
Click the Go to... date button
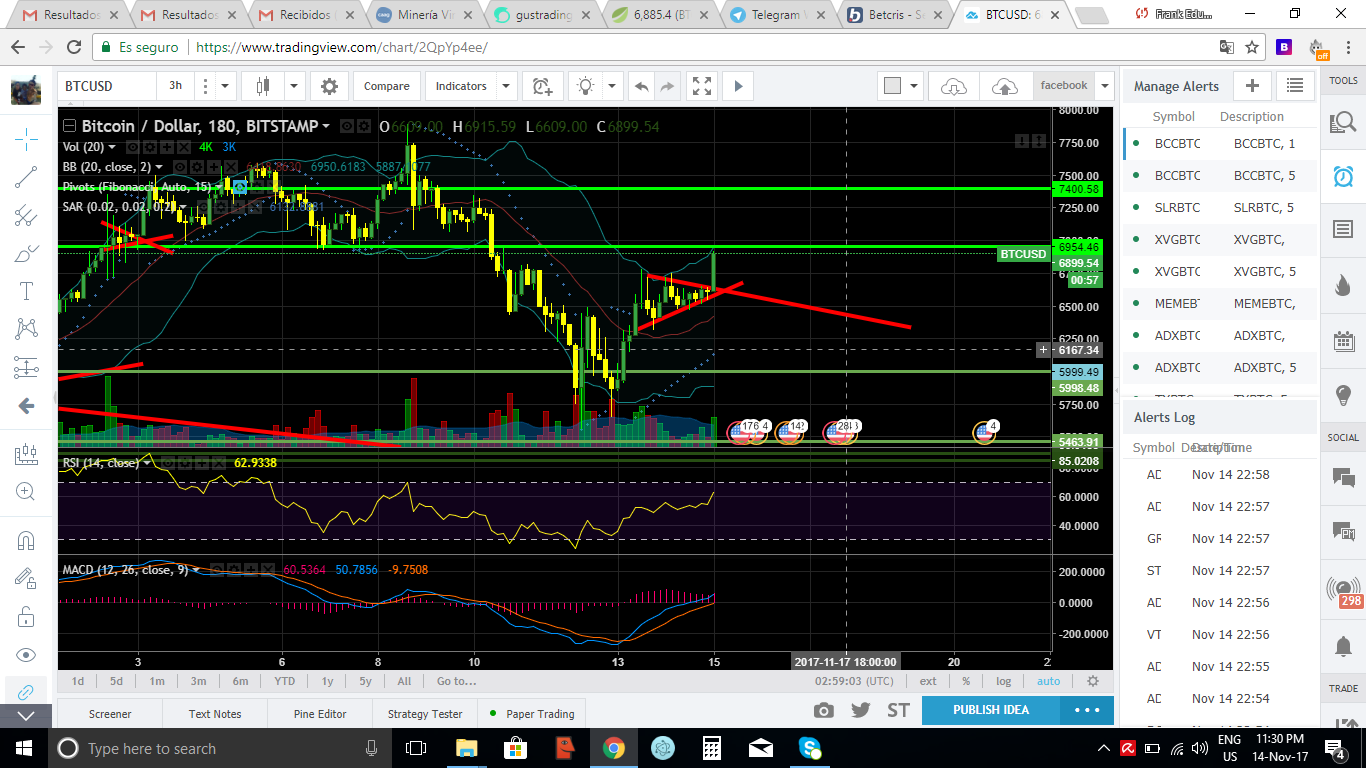(456, 681)
